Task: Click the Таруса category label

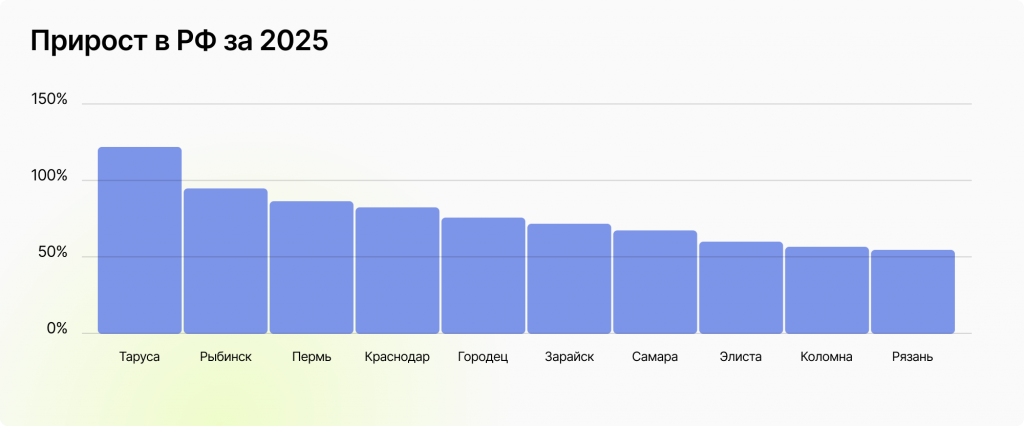Action: click(x=140, y=357)
